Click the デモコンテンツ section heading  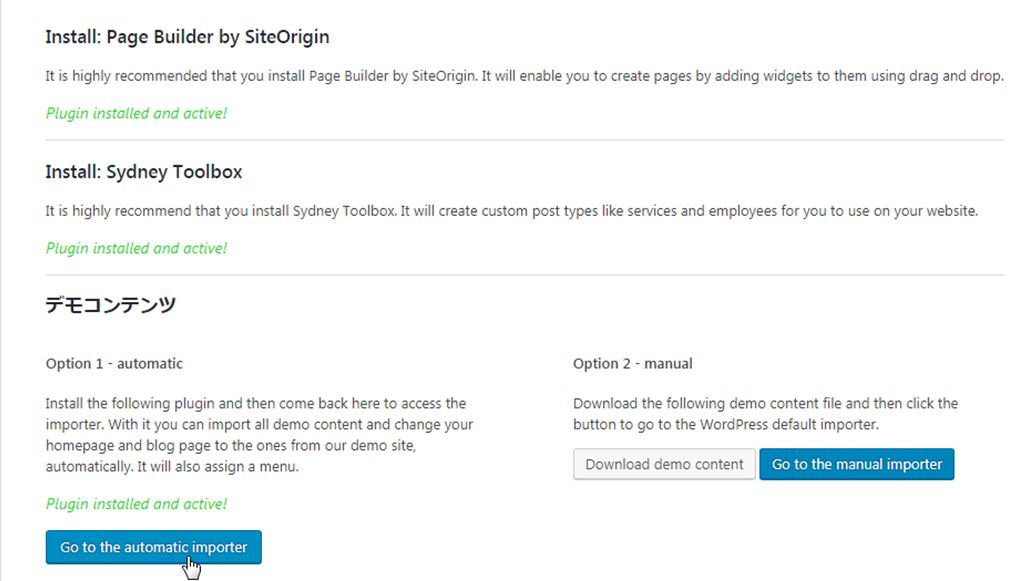pyautogui.click(x=111, y=305)
